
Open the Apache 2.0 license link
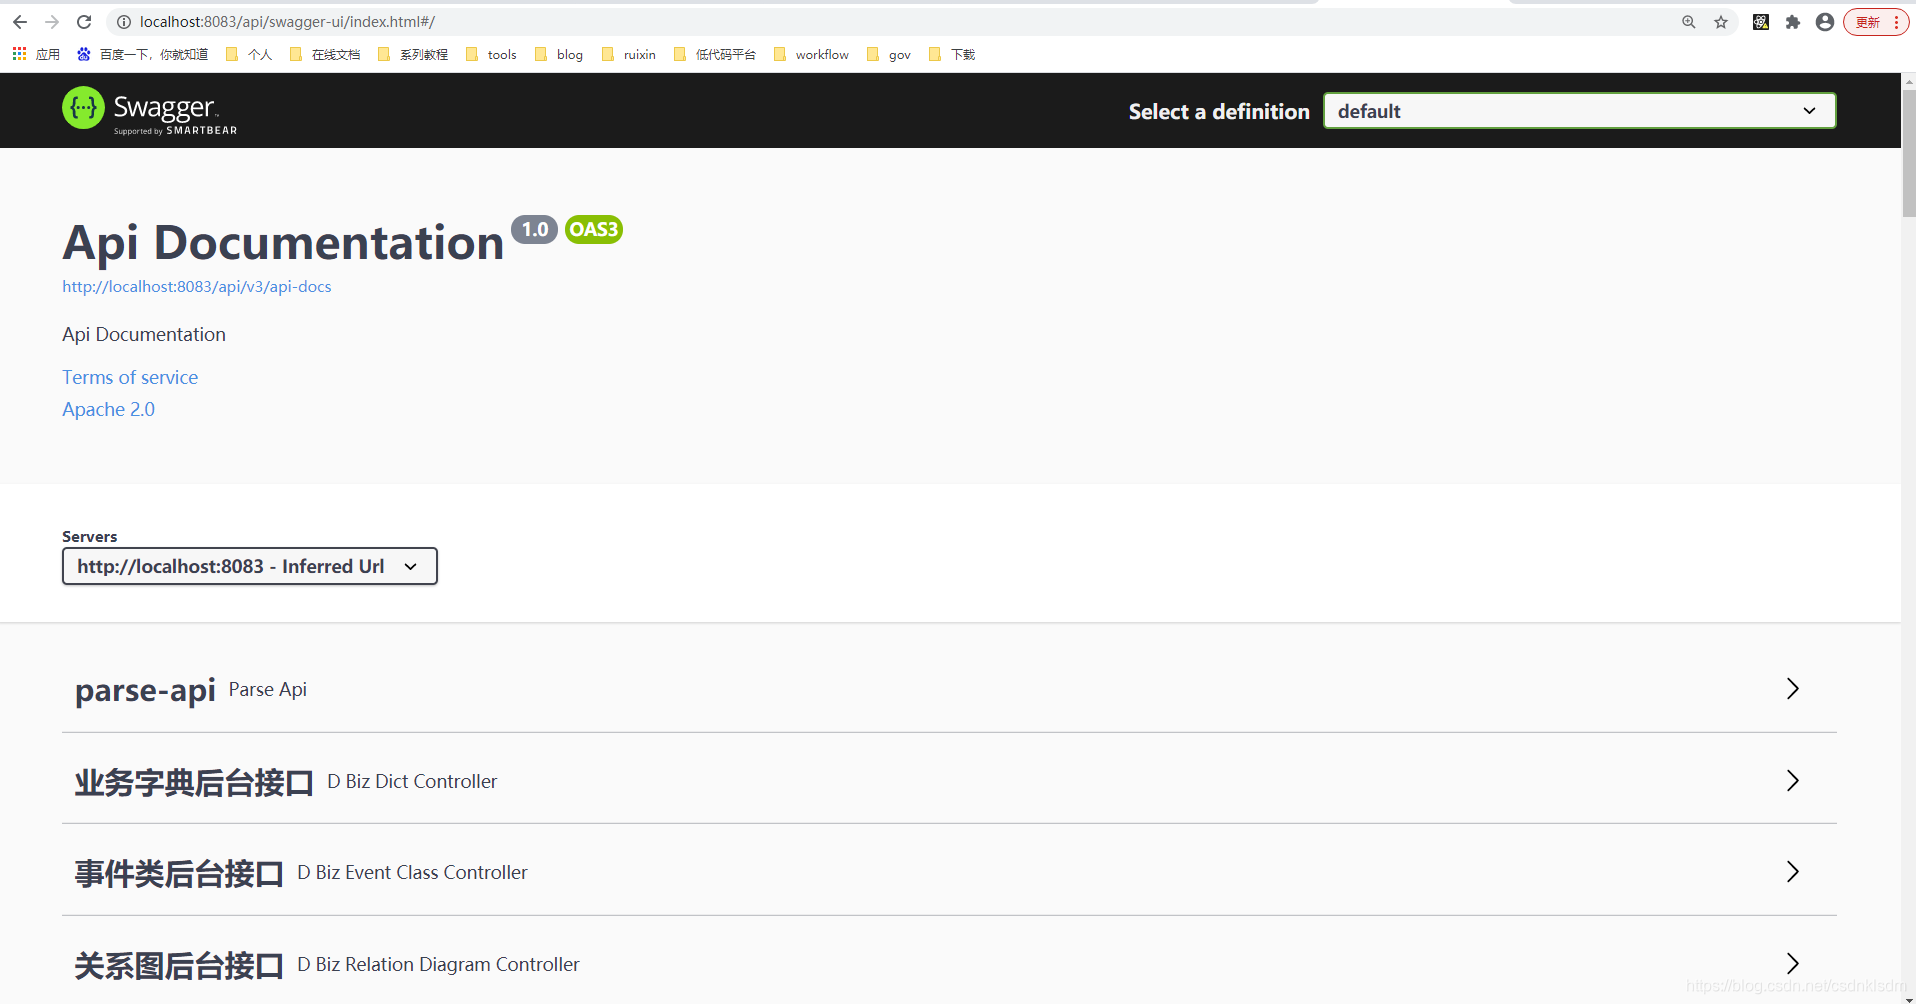tap(108, 409)
